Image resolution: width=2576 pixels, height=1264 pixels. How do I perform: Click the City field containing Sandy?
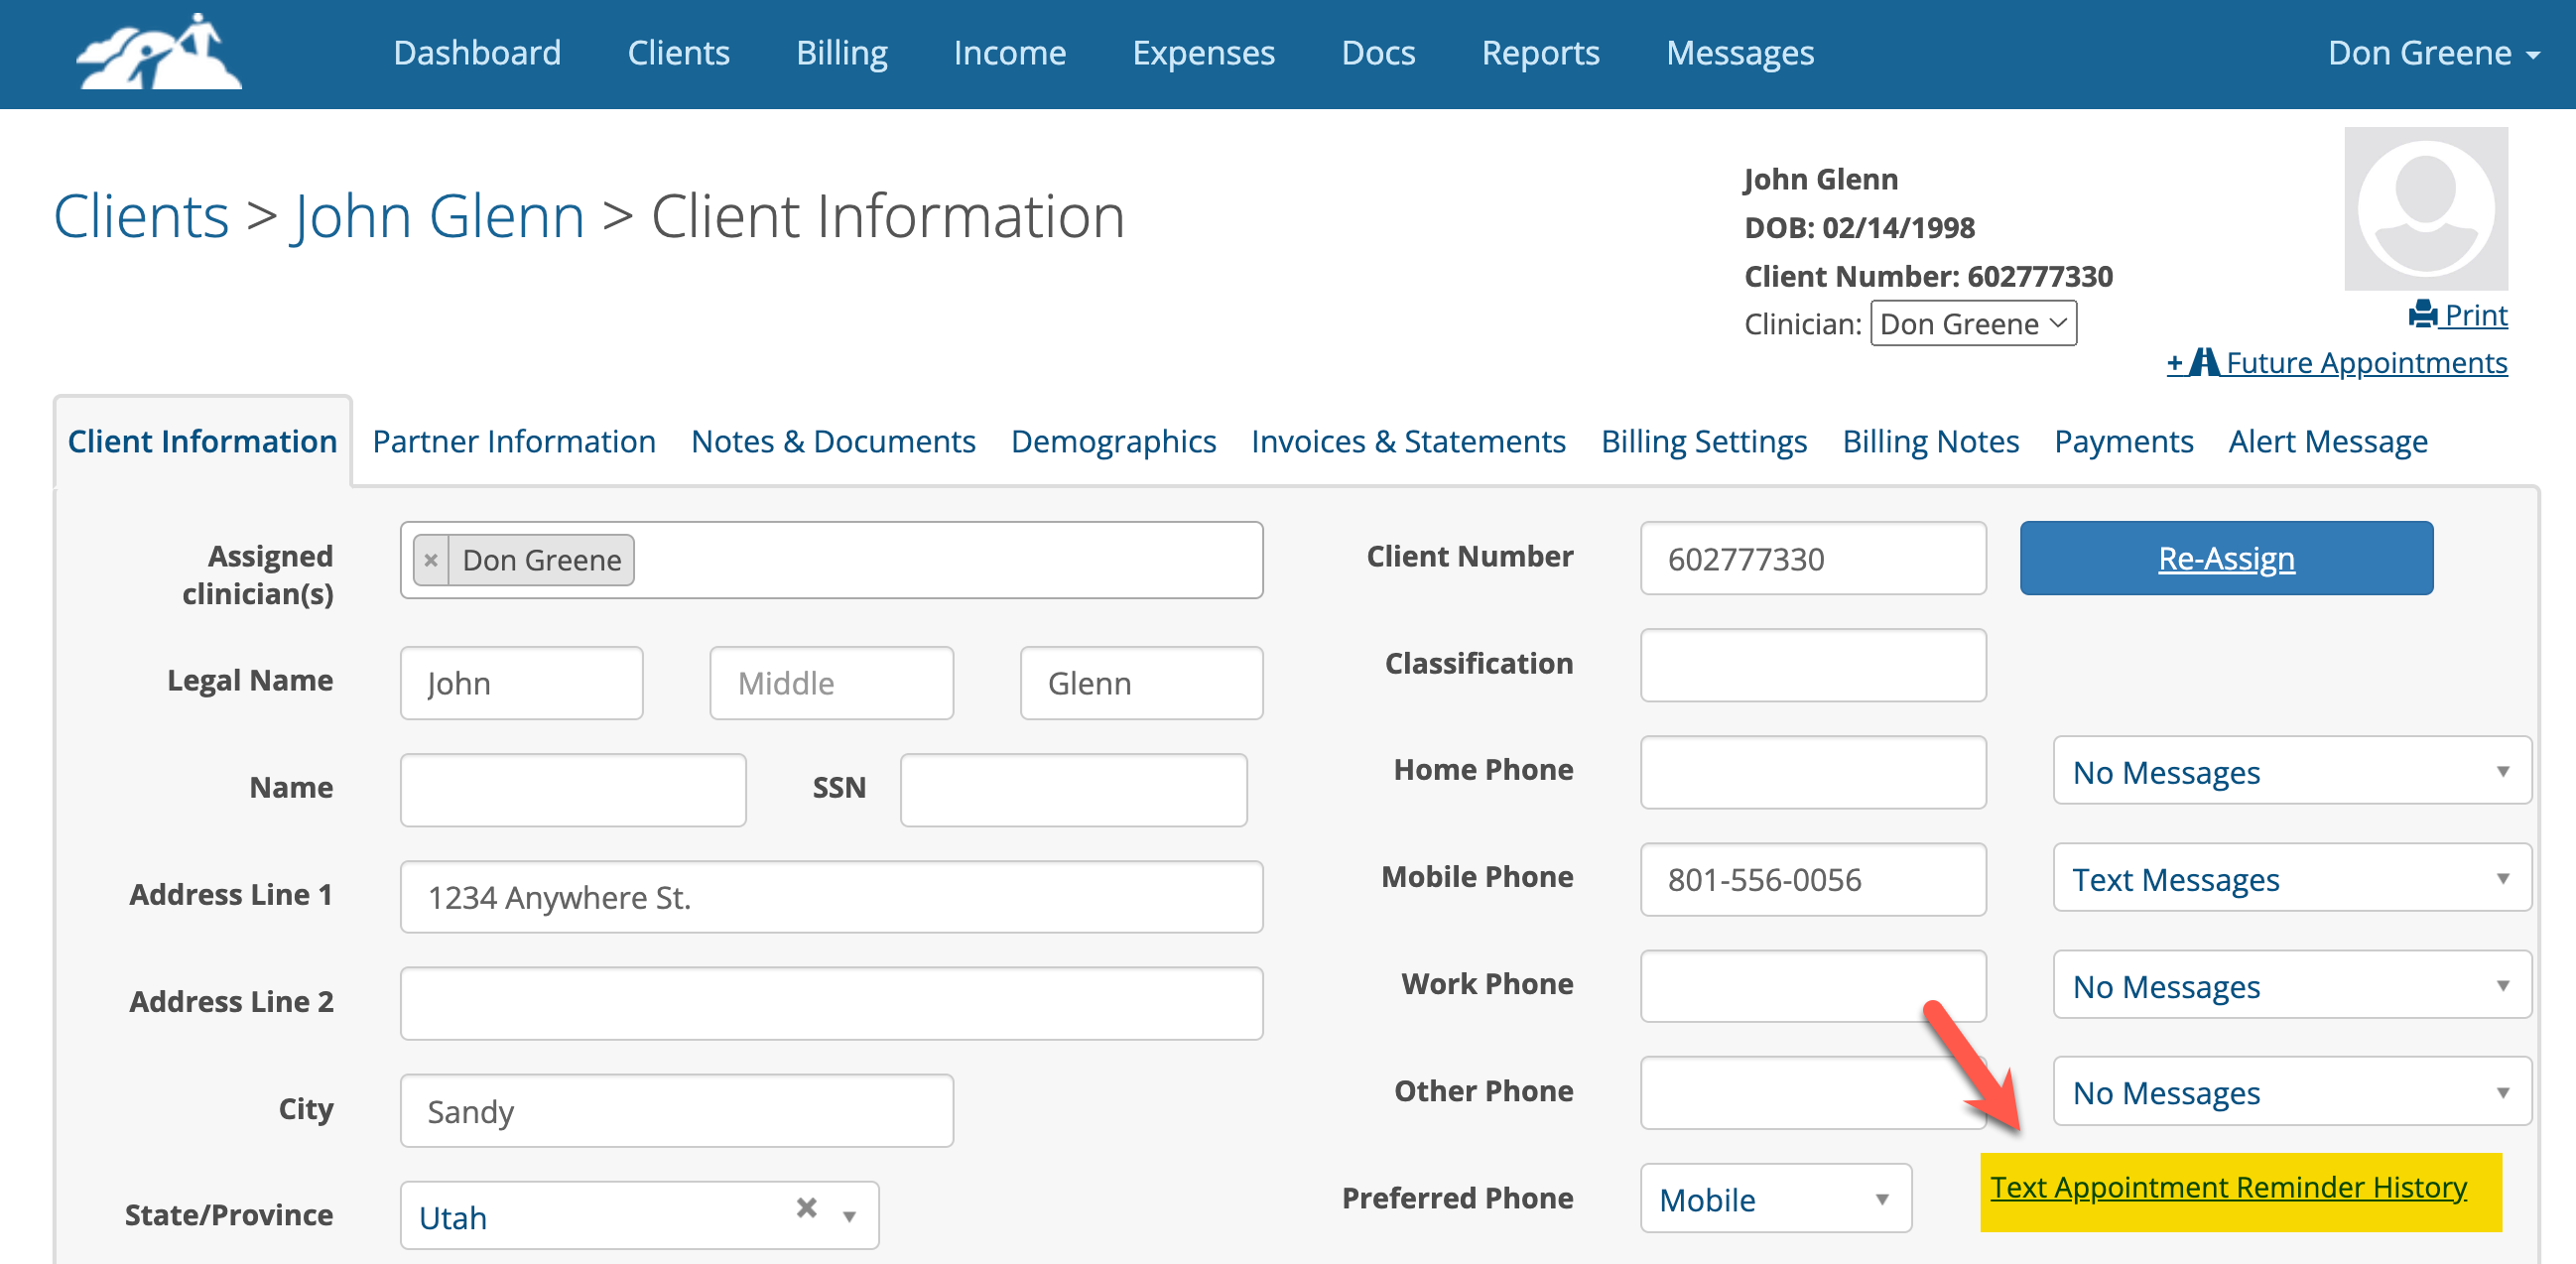[x=676, y=1111]
